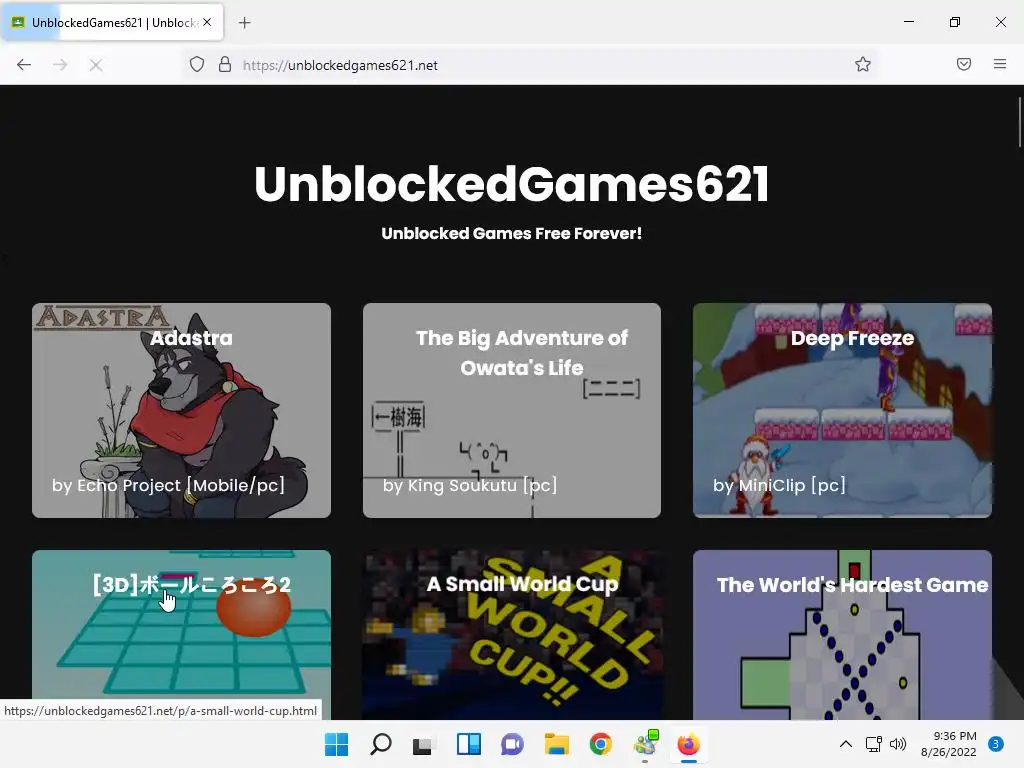The height and width of the screenshot is (768, 1024).
Task: Open A Small World Cup game
Action: click(x=512, y=634)
